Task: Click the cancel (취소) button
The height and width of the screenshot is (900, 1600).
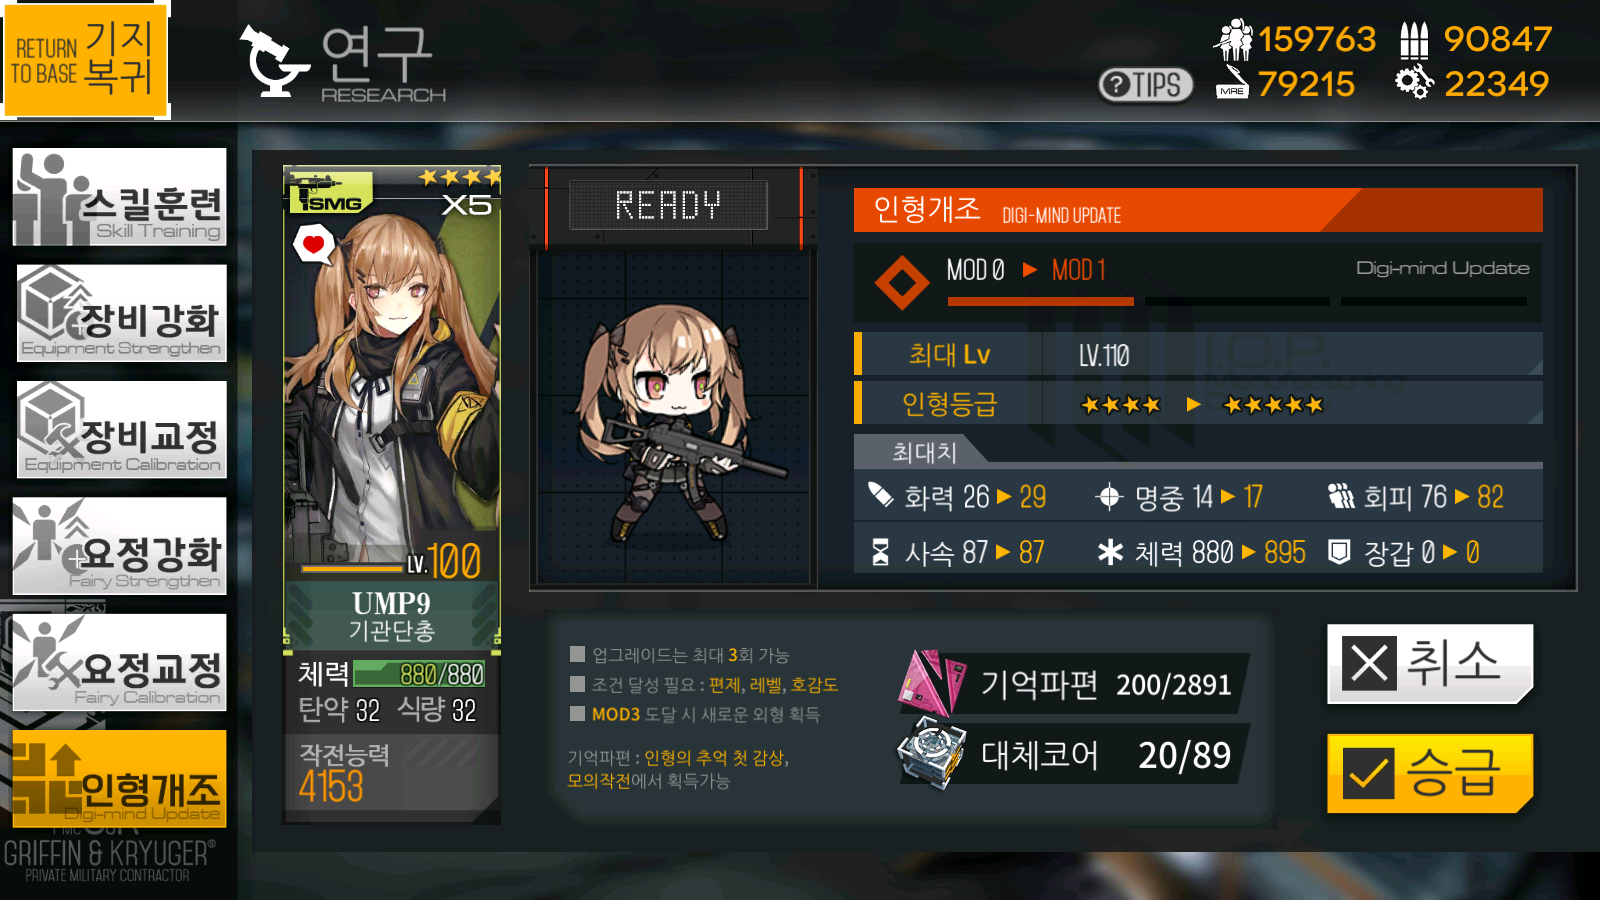Action: (x=1430, y=664)
